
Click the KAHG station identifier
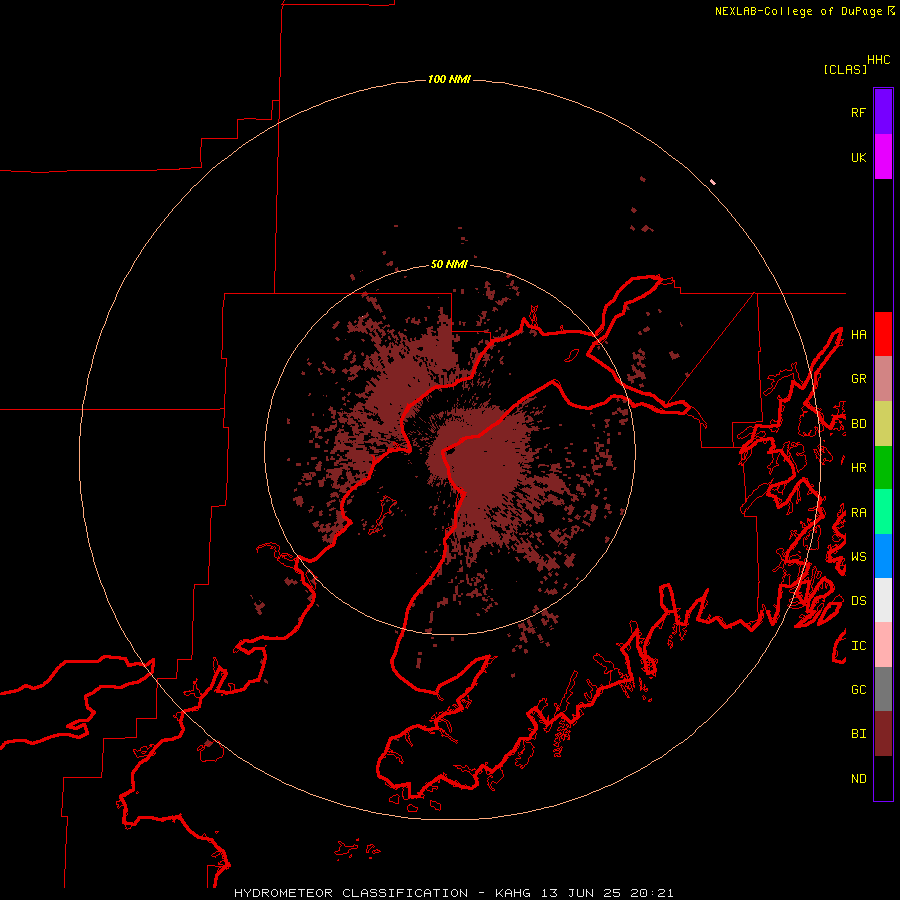coord(513,893)
